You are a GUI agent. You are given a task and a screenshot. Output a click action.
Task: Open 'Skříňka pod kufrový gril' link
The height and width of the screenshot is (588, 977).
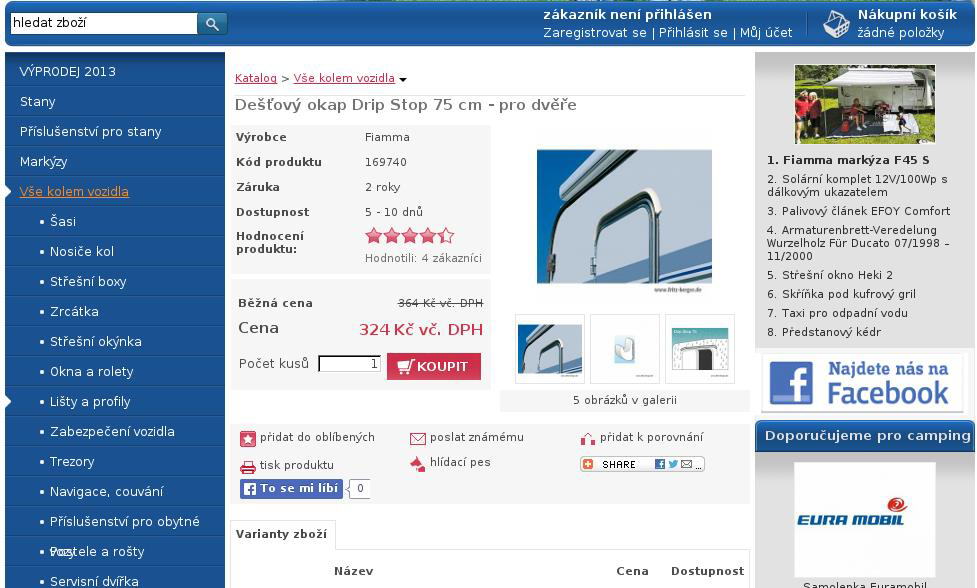tap(841, 294)
